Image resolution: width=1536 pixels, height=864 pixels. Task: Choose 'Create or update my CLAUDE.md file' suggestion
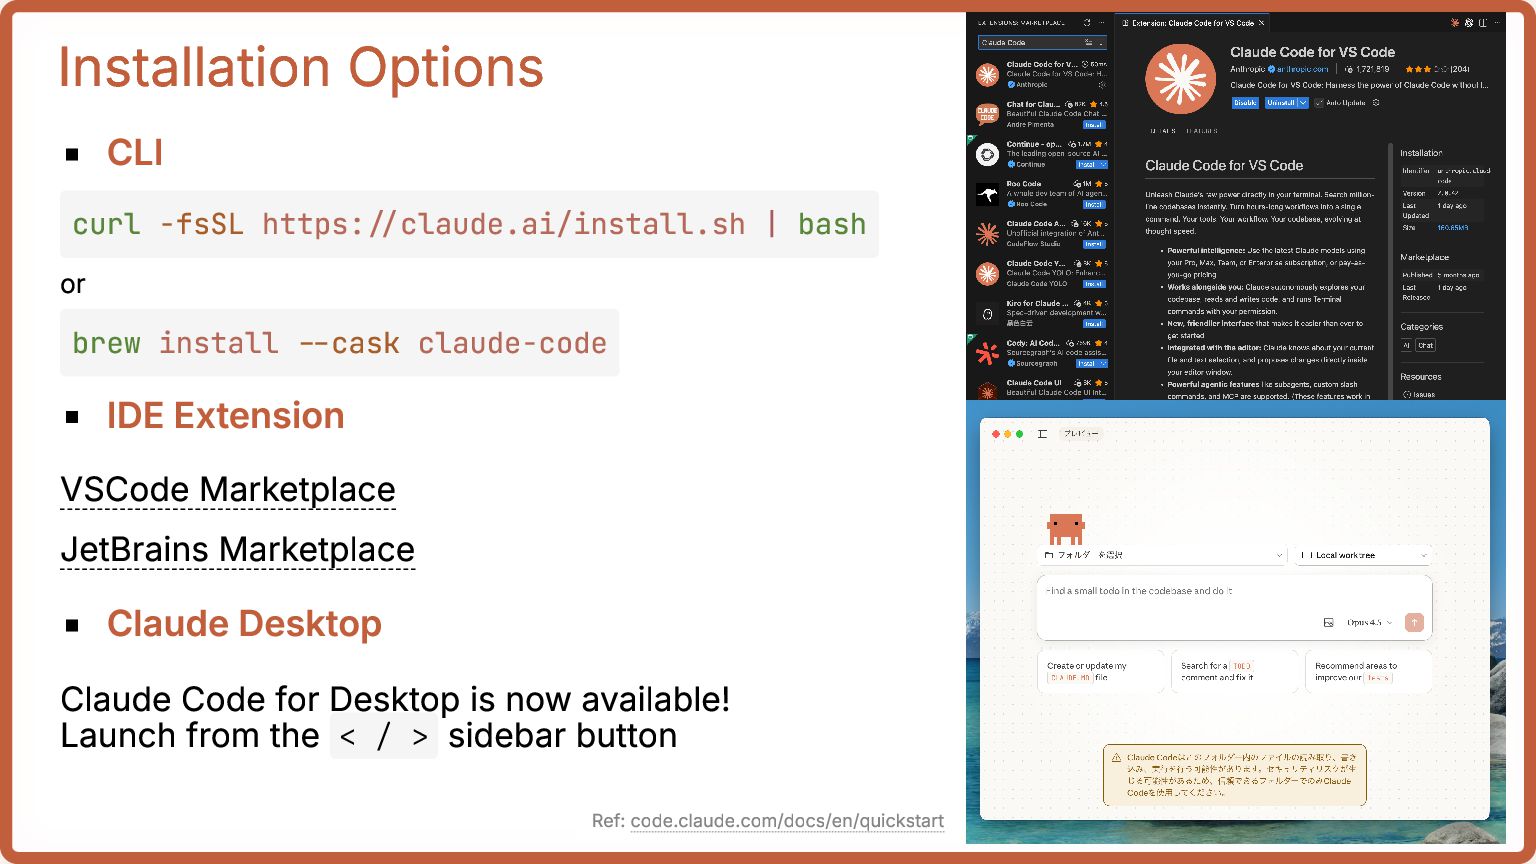pos(1102,671)
